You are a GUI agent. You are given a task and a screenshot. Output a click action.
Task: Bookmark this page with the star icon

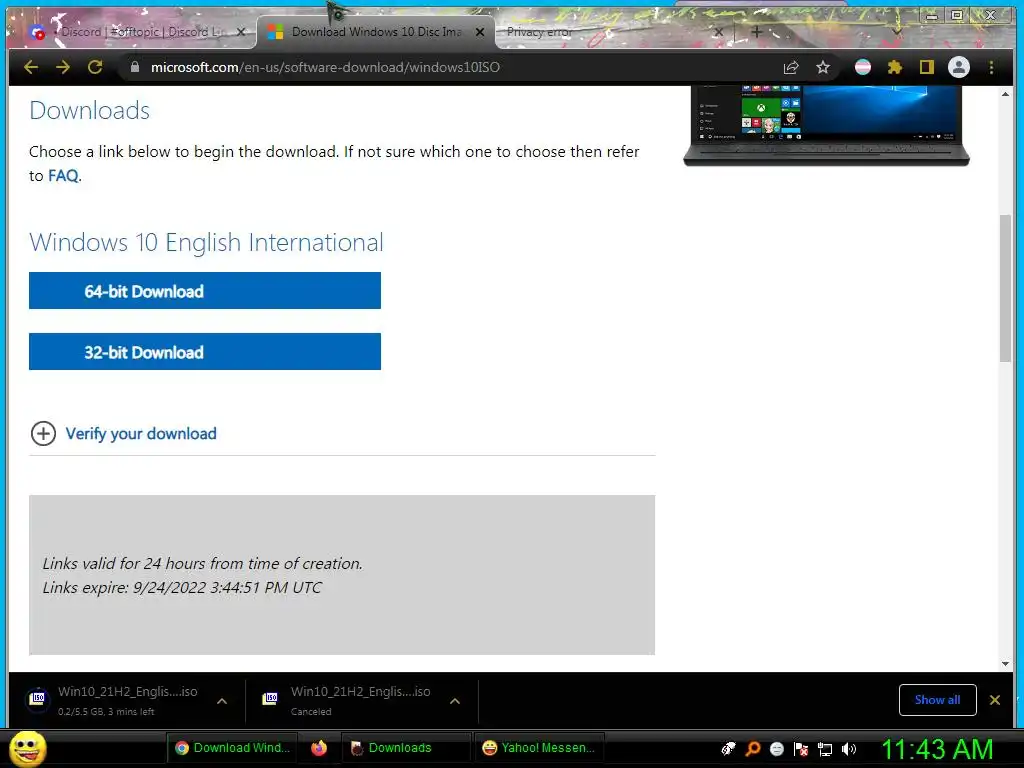[823, 67]
